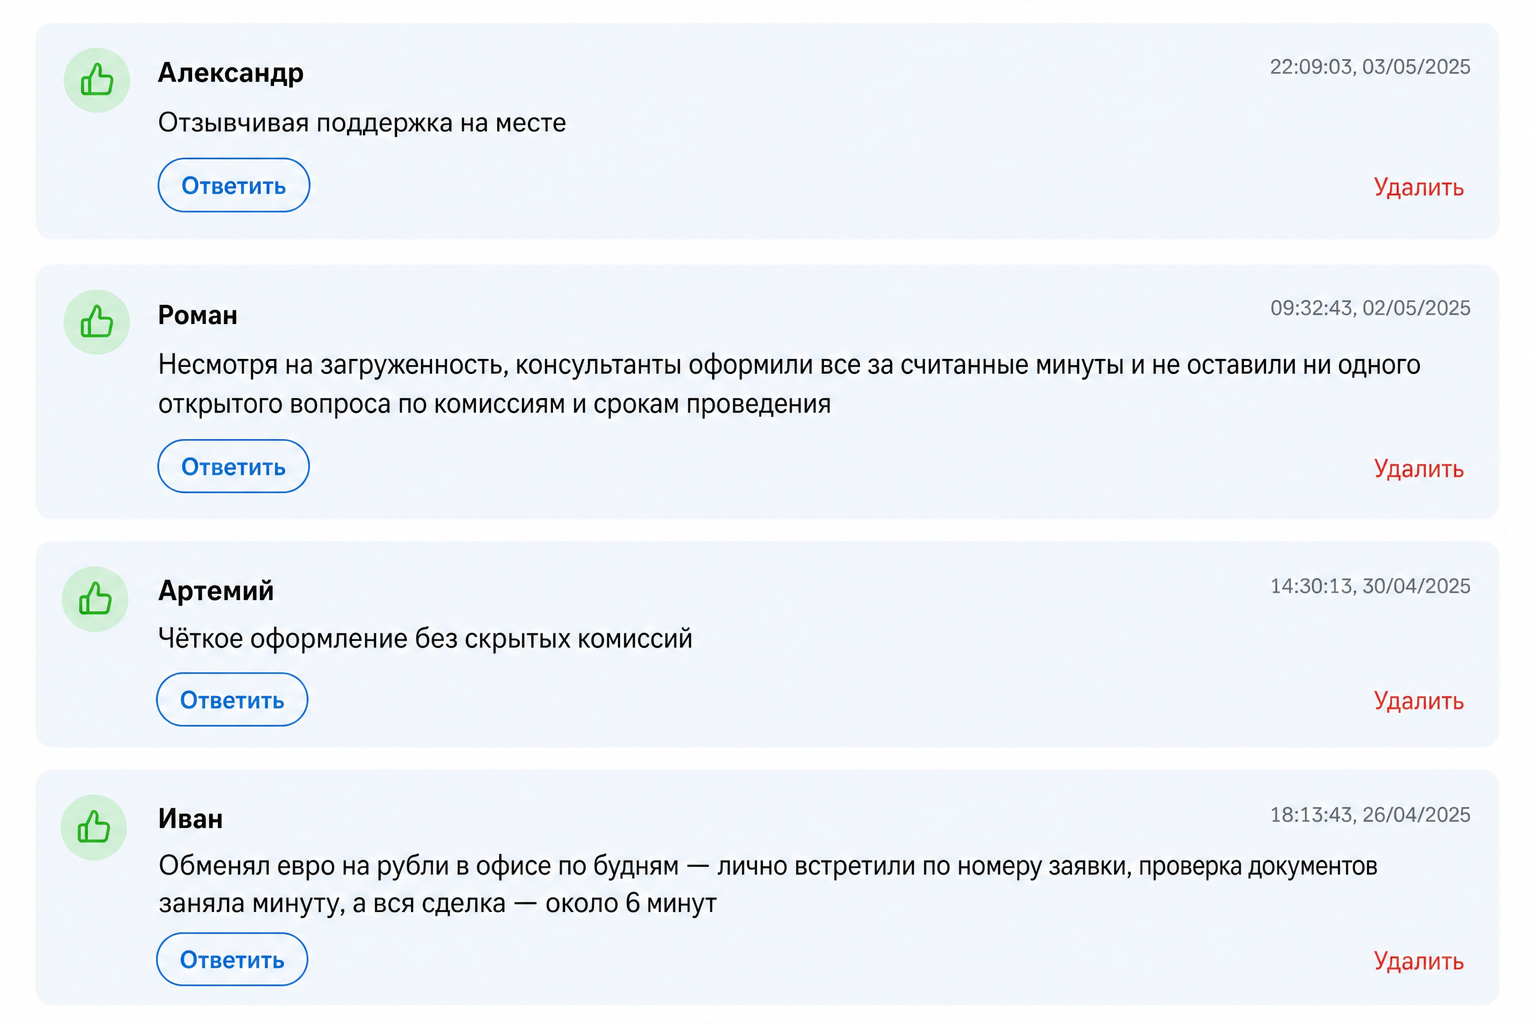This screenshot has height=1024, width=1536.
Task: Click on reviewer name Роман
Action: (198, 315)
